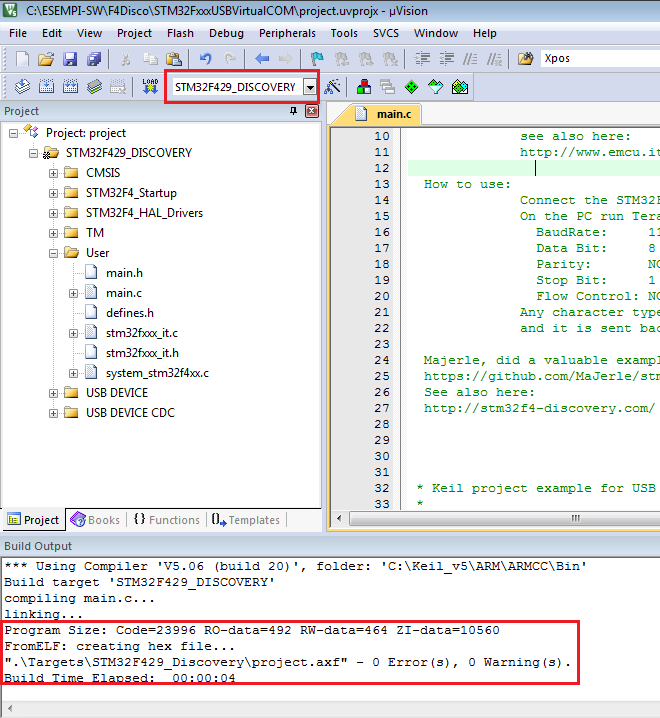This screenshot has width=660, height=718.
Task: Click the New file icon
Action: (x=22, y=59)
